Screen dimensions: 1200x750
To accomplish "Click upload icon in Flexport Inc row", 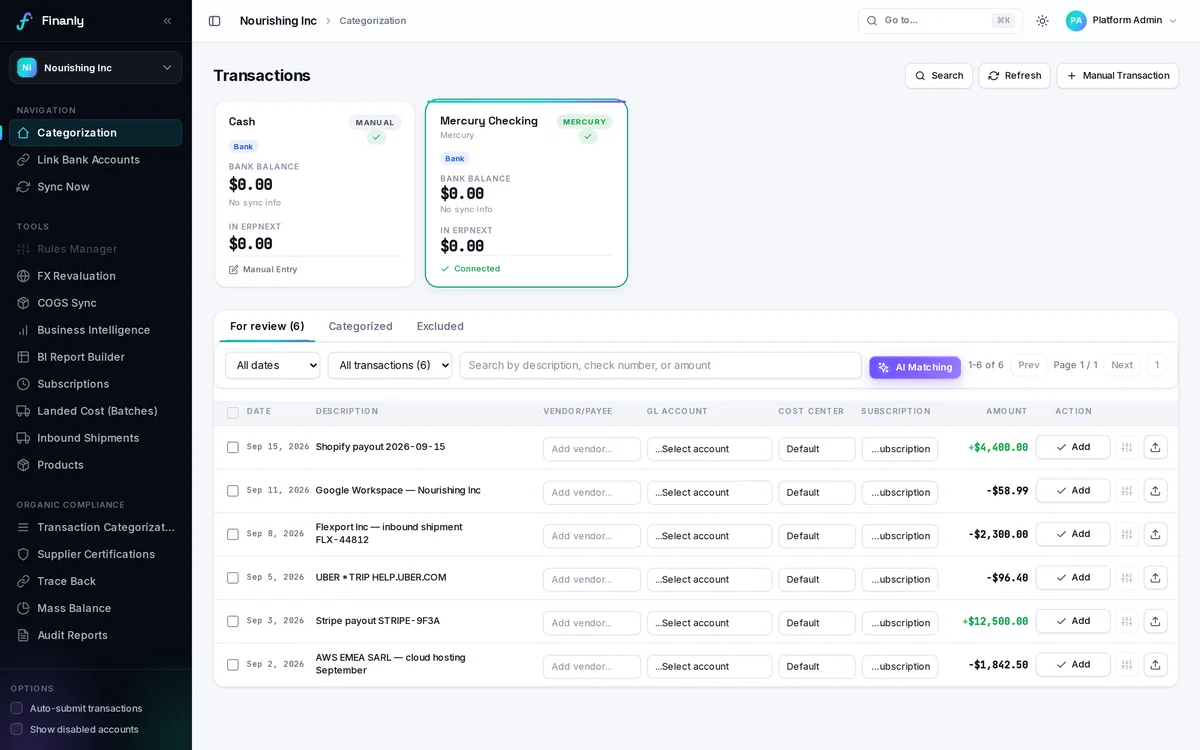I will click(x=1155, y=534).
